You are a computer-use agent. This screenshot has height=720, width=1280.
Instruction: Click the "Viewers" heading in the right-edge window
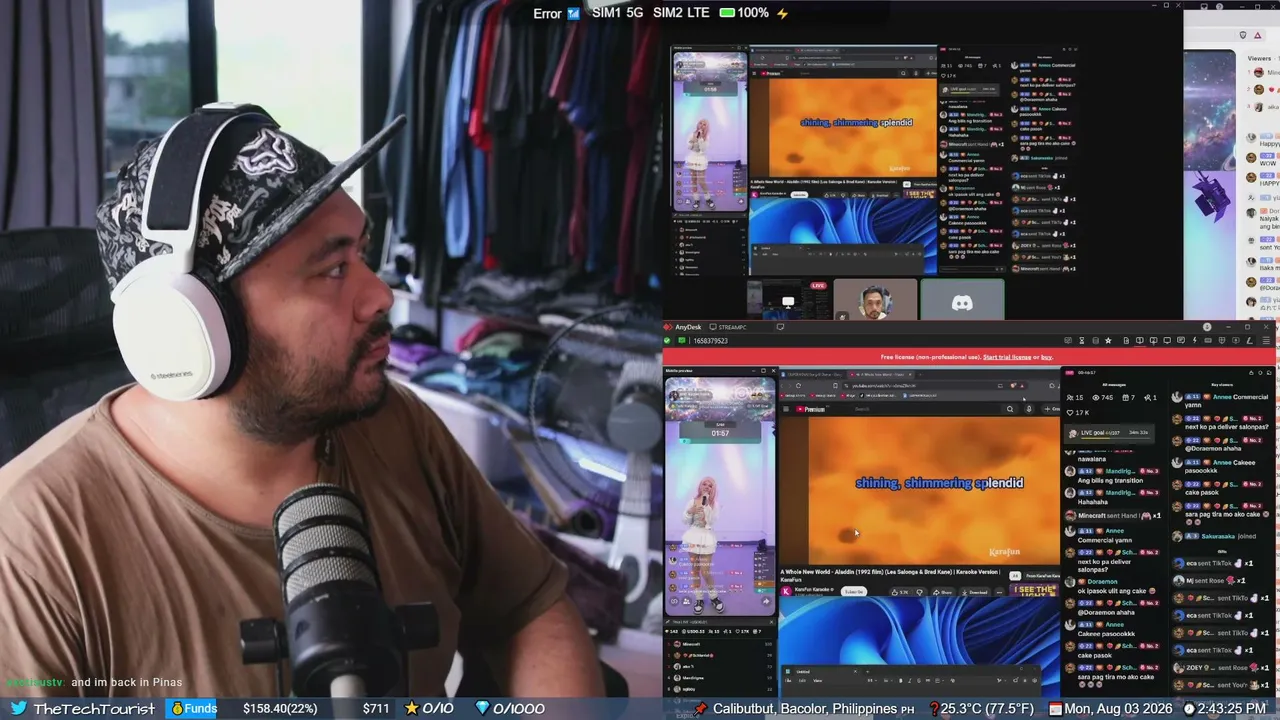point(1259,59)
